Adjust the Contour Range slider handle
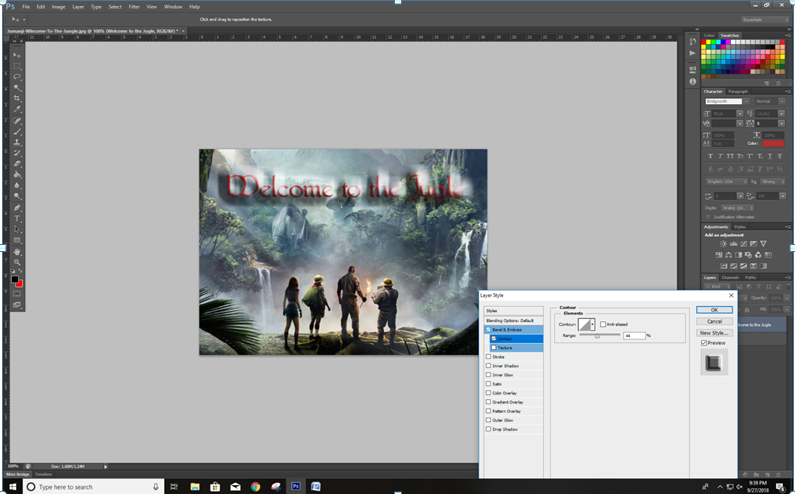 point(597,336)
